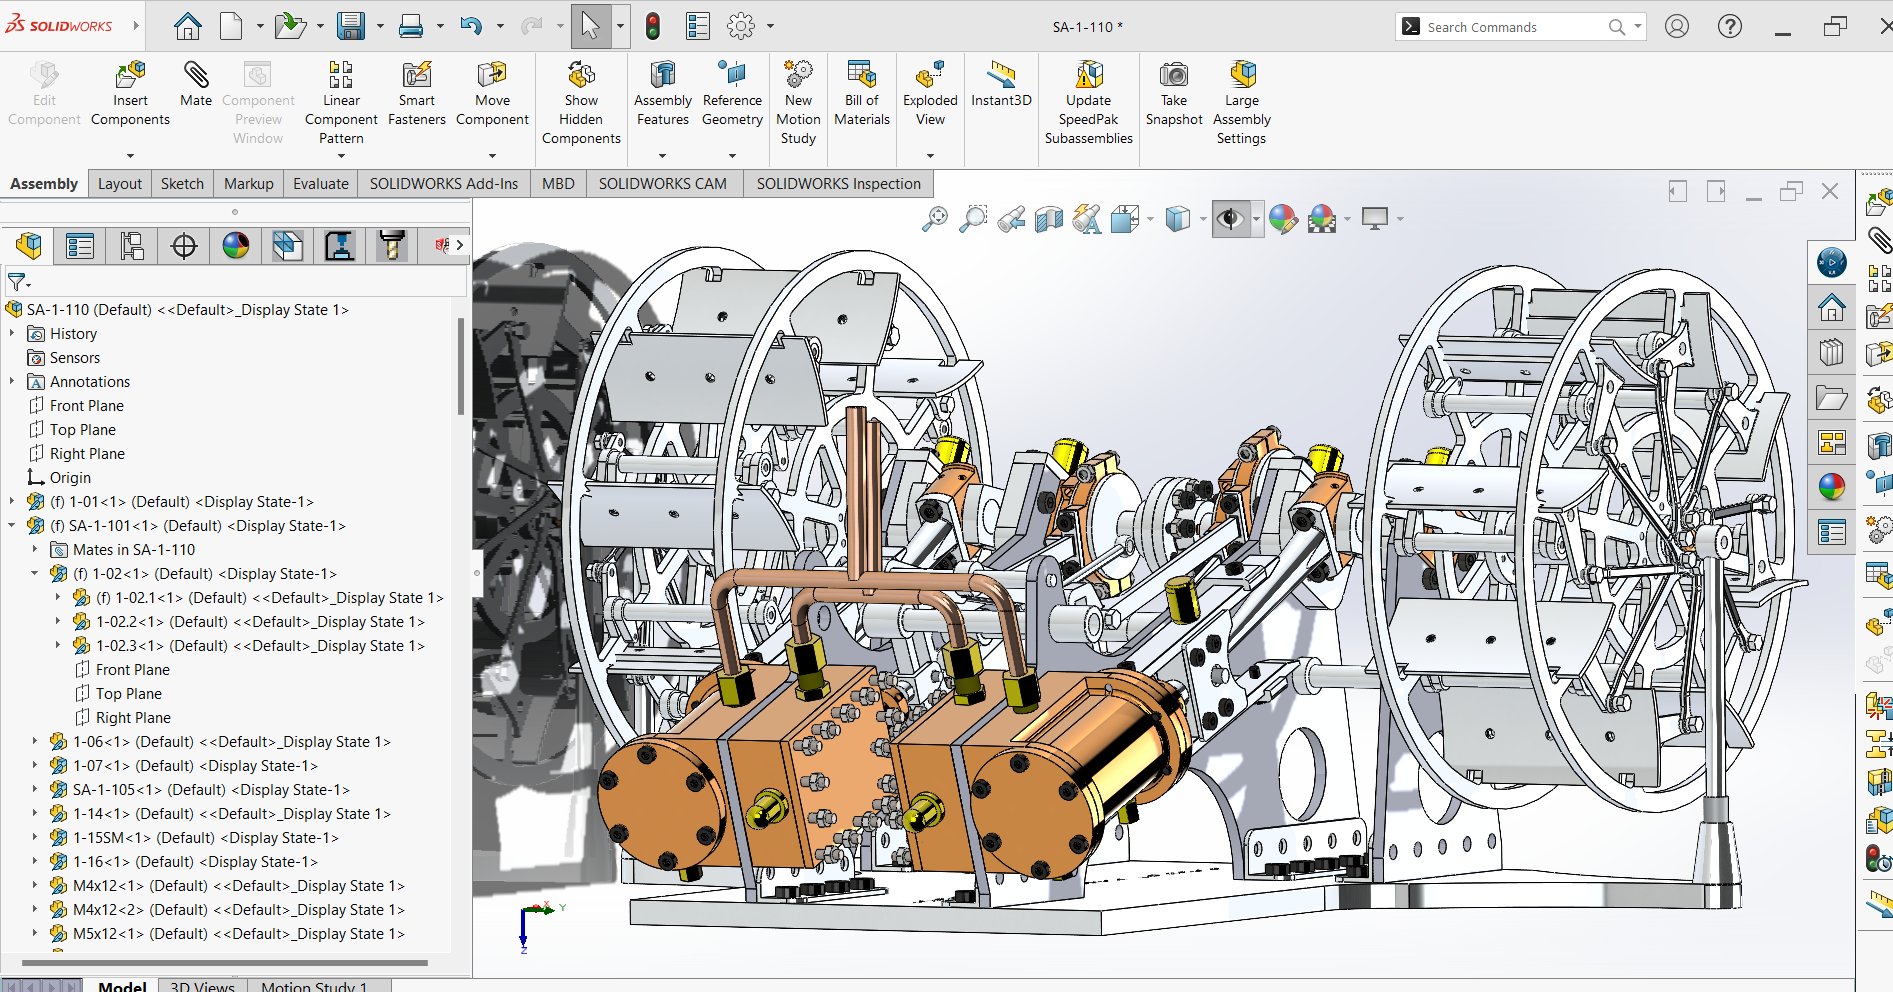Screen dimensions: 1893x992
Task: Select the Mate tool
Action: click(x=196, y=85)
